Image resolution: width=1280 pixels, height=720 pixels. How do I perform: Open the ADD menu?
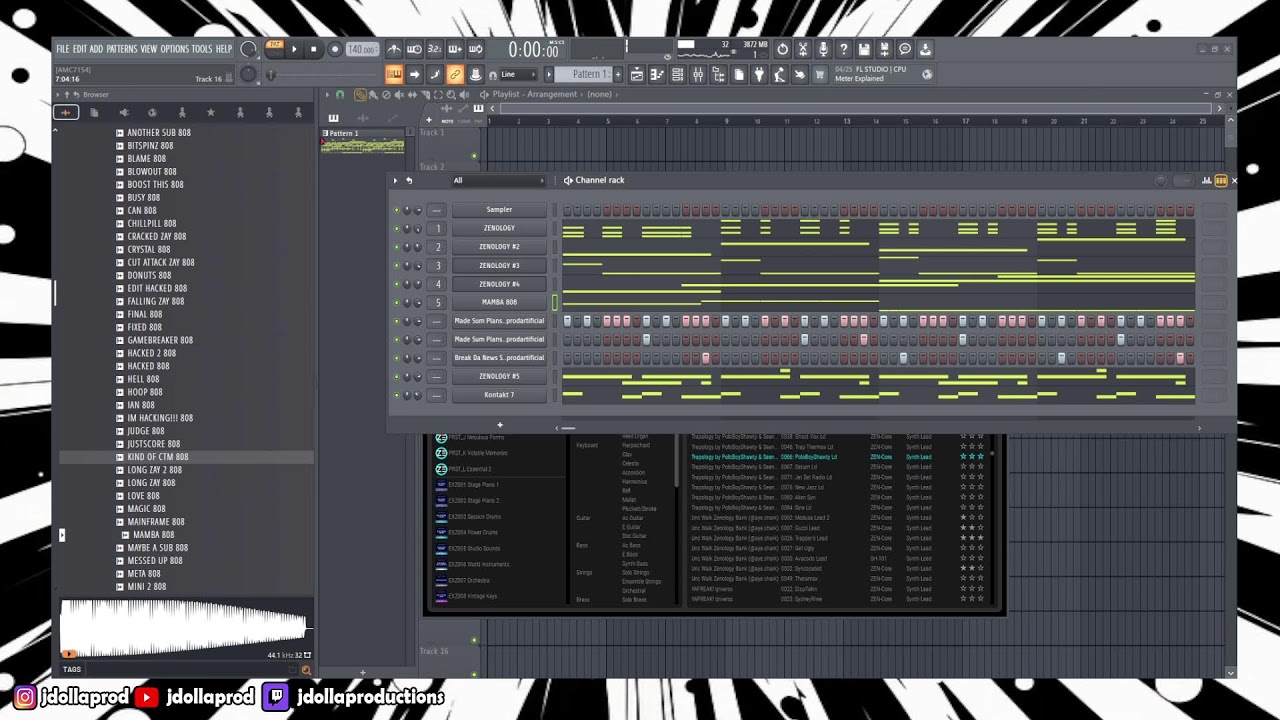tap(96, 49)
